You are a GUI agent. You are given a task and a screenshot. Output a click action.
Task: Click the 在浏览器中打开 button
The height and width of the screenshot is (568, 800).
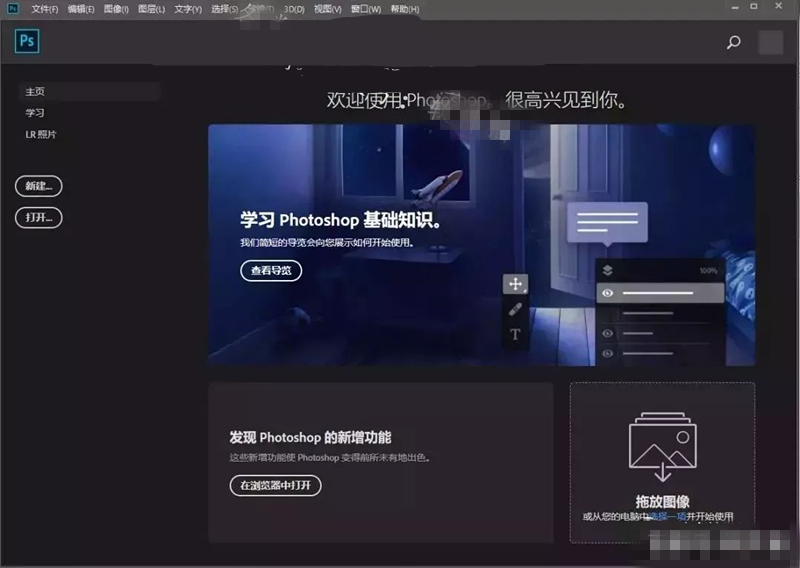click(276, 485)
